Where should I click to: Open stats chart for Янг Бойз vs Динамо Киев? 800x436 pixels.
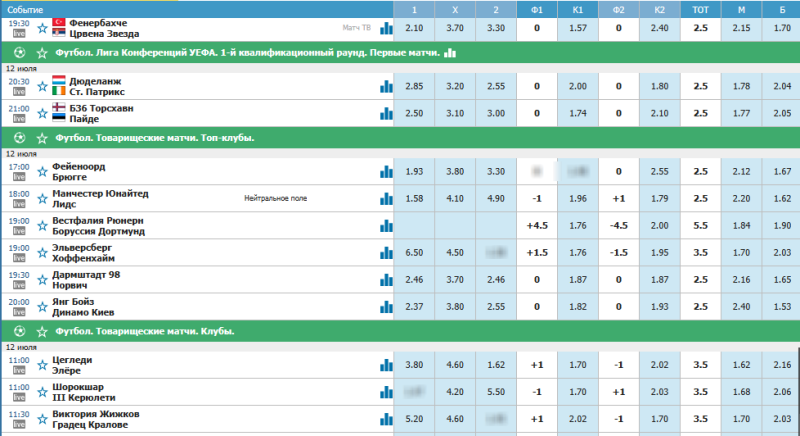click(x=385, y=306)
